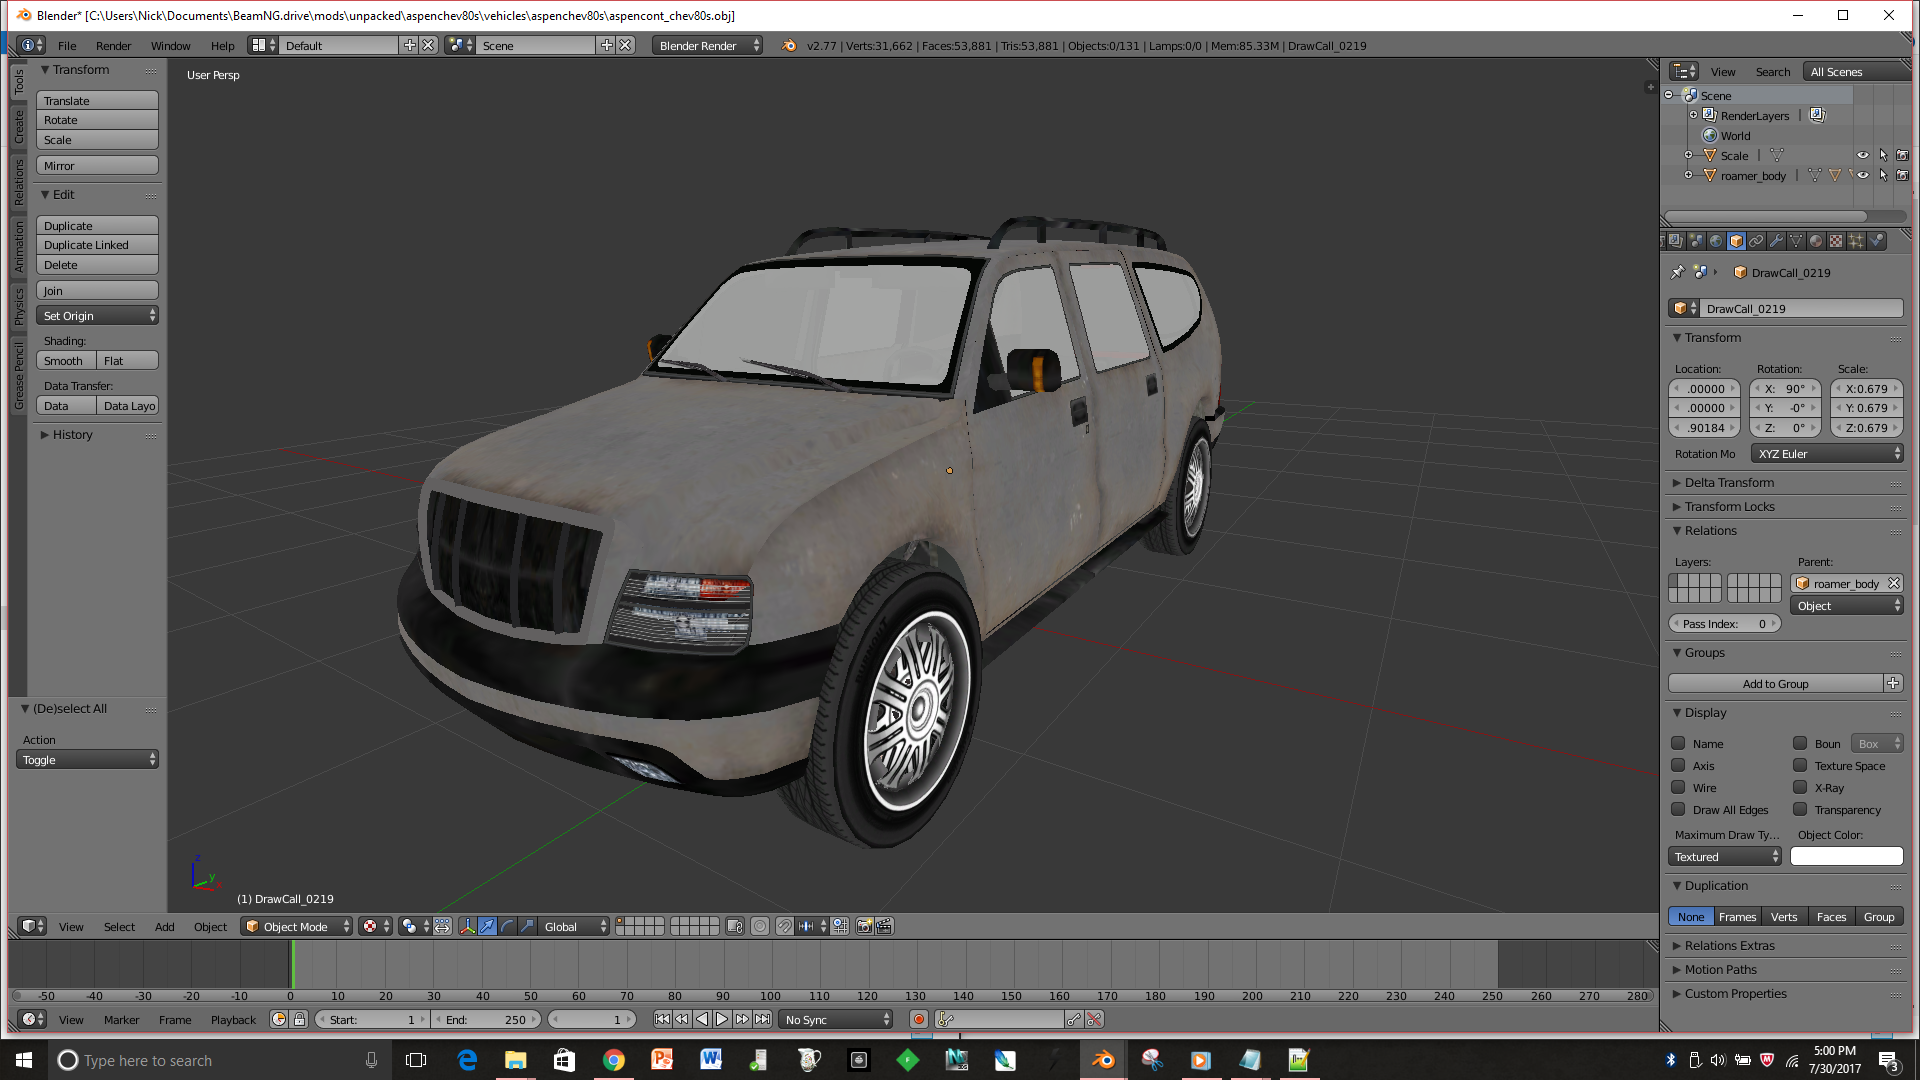
Task: Hide roamer_body using its eye icon
Action: (1863, 175)
